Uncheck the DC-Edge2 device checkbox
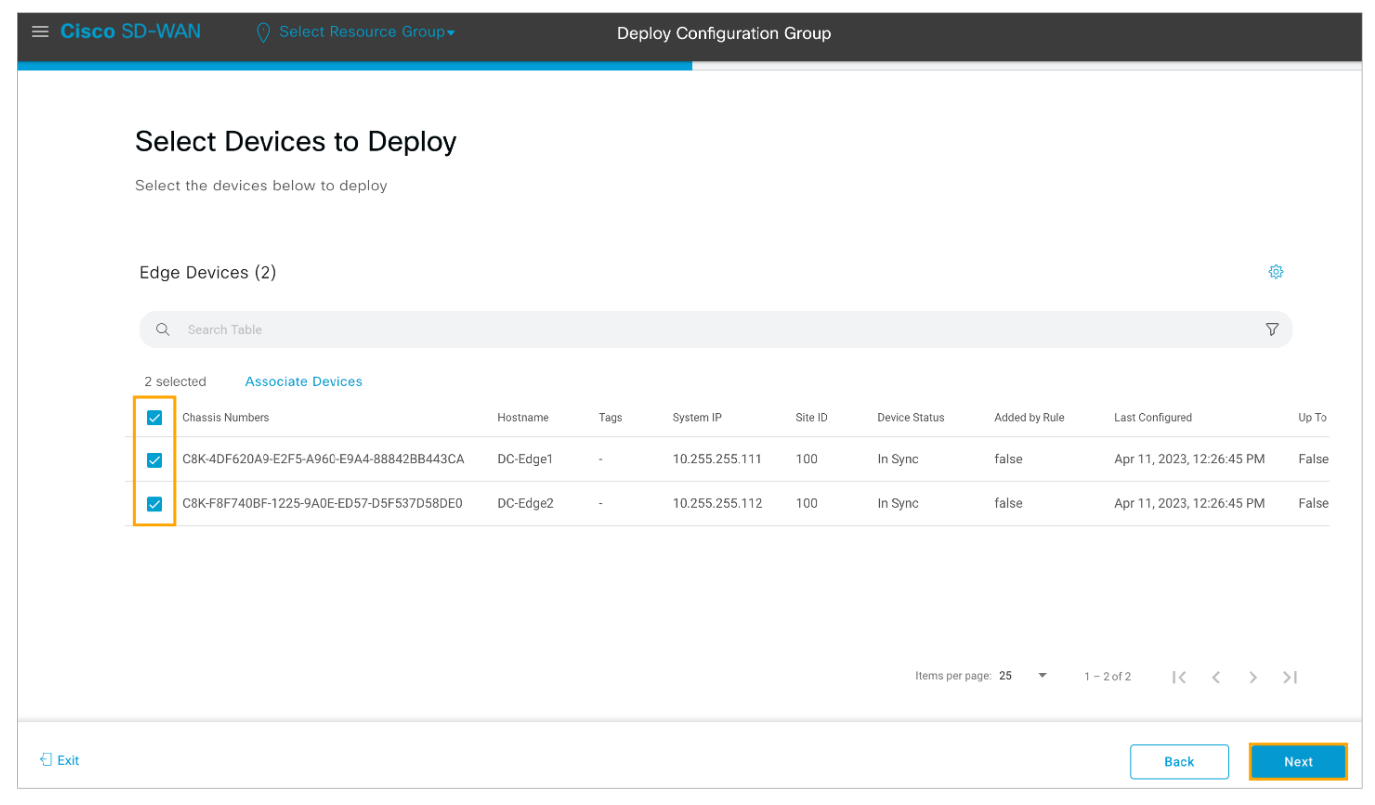The height and width of the screenshot is (805, 1375). pos(154,504)
